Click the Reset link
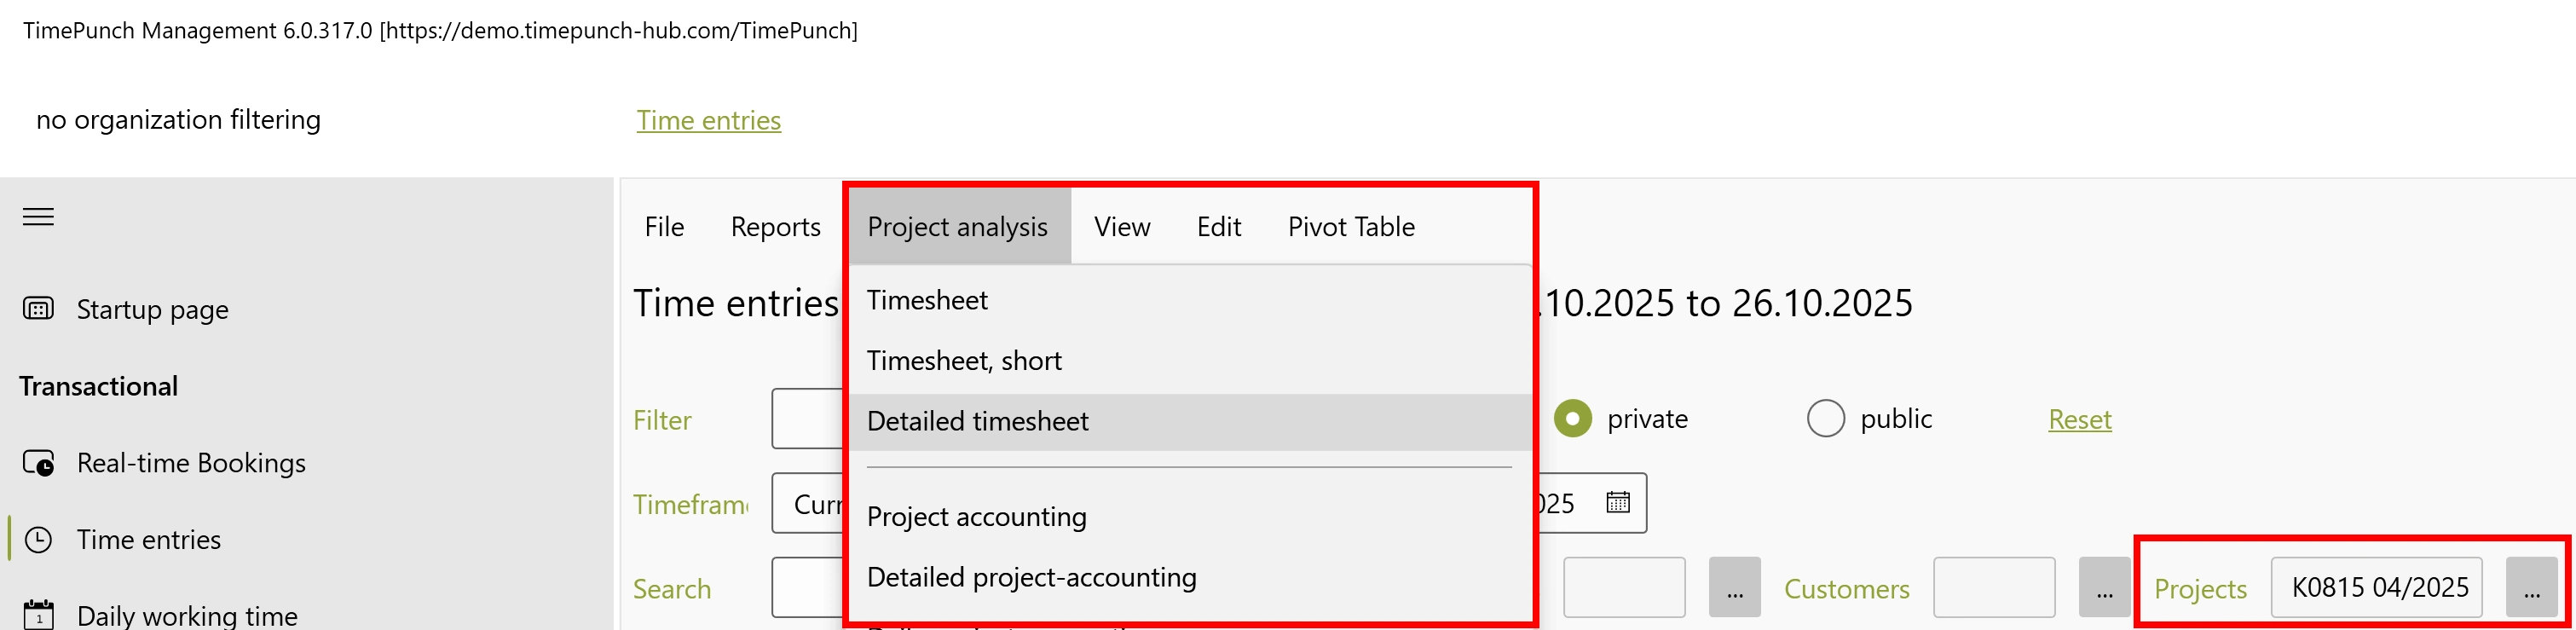Screen dimensions: 2576x630 pyautogui.click(x=2079, y=419)
